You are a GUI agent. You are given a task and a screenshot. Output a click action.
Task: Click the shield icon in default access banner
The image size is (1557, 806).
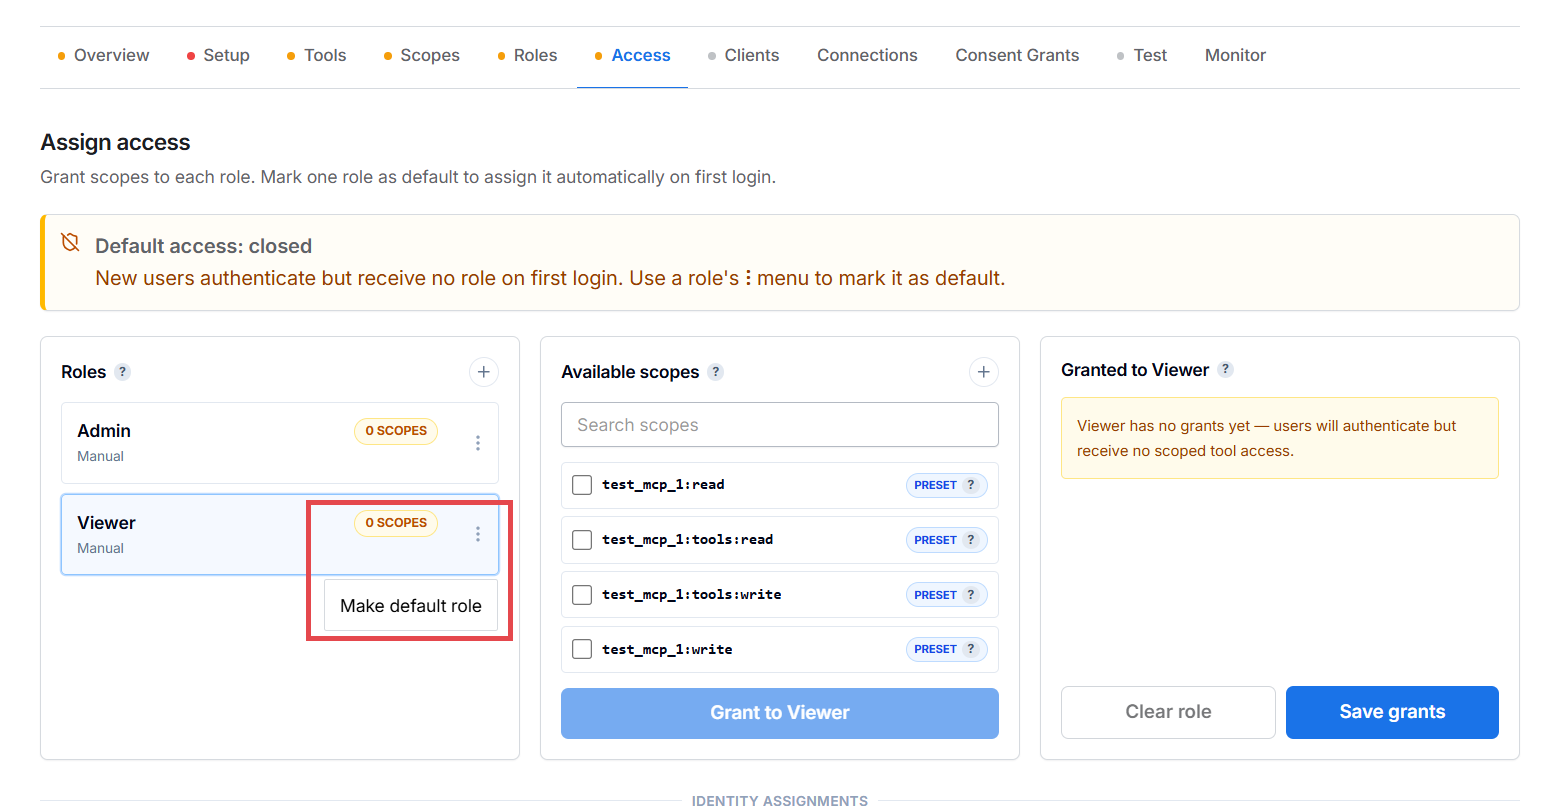pyautogui.click(x=70, y=242)
